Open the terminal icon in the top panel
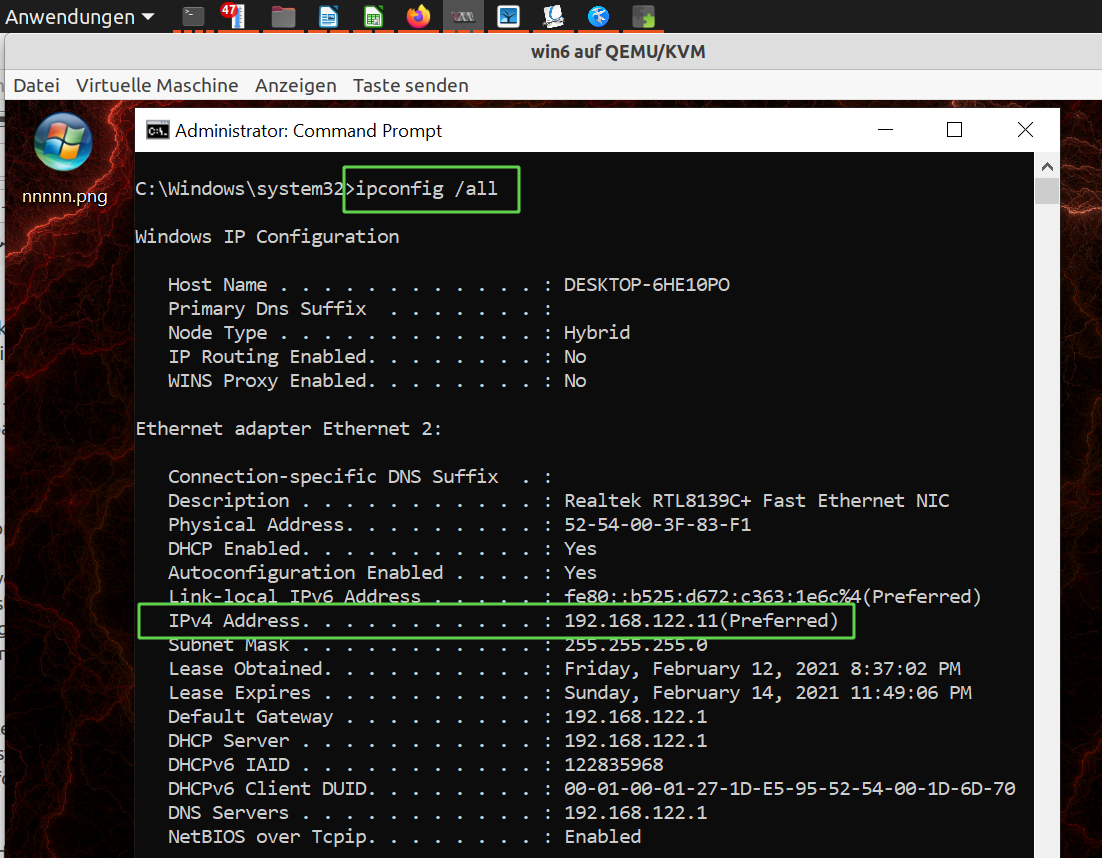 pos(193,16)
